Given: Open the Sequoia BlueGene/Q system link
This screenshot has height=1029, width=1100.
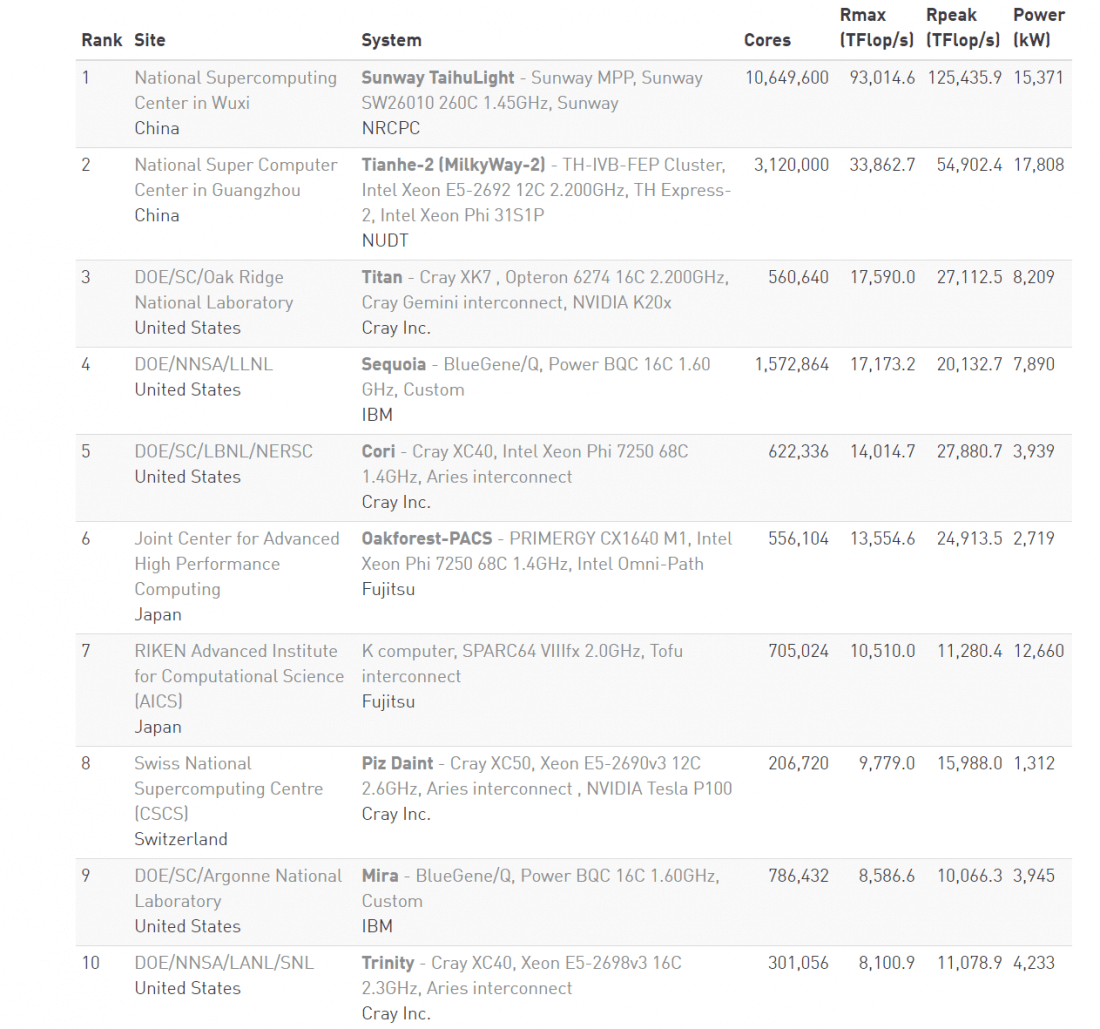Looking at the screenshot, I should (x=536, y=377).
